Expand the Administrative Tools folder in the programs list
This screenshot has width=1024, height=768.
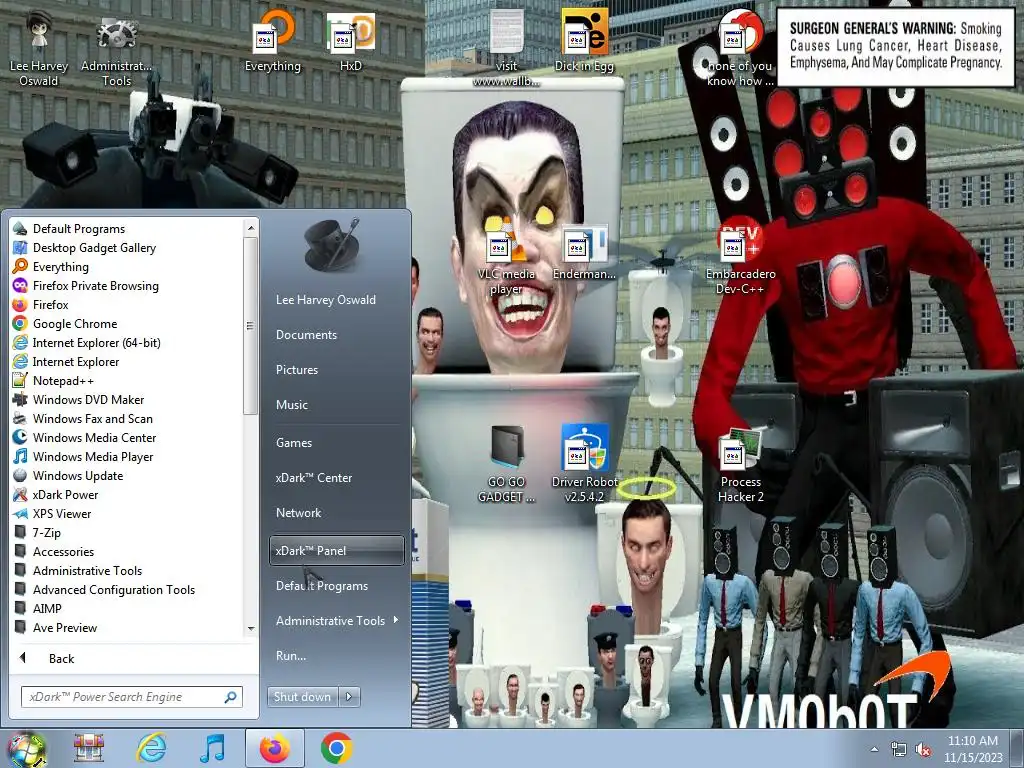tap(87, 570)
